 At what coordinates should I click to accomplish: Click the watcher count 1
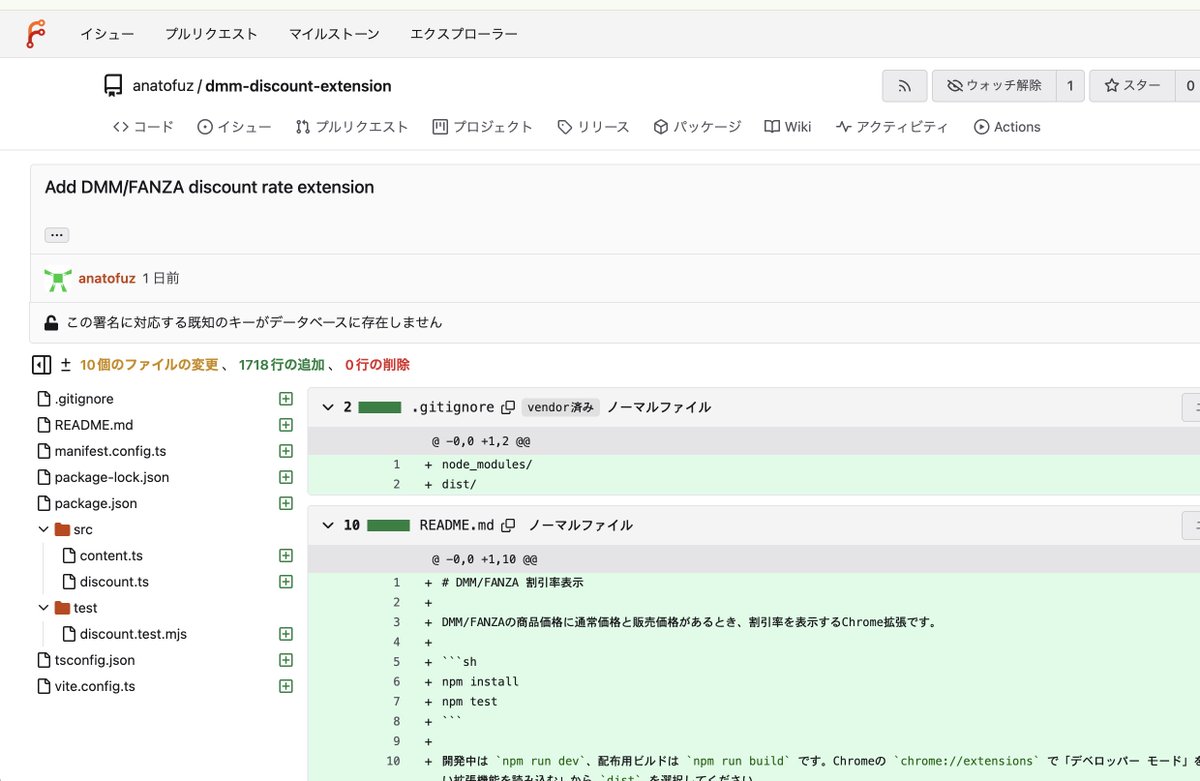(1070, 86)
